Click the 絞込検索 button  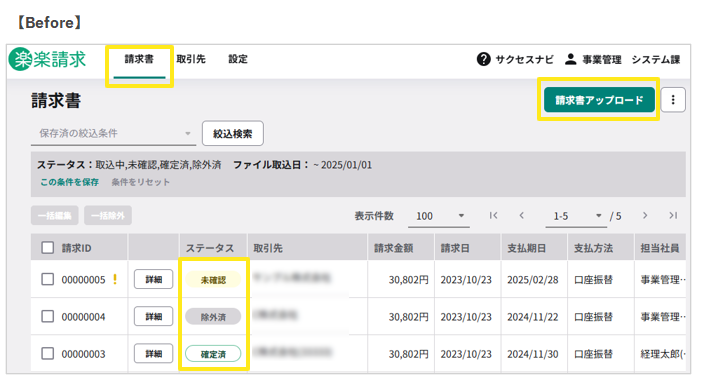(x=233, y=133)
